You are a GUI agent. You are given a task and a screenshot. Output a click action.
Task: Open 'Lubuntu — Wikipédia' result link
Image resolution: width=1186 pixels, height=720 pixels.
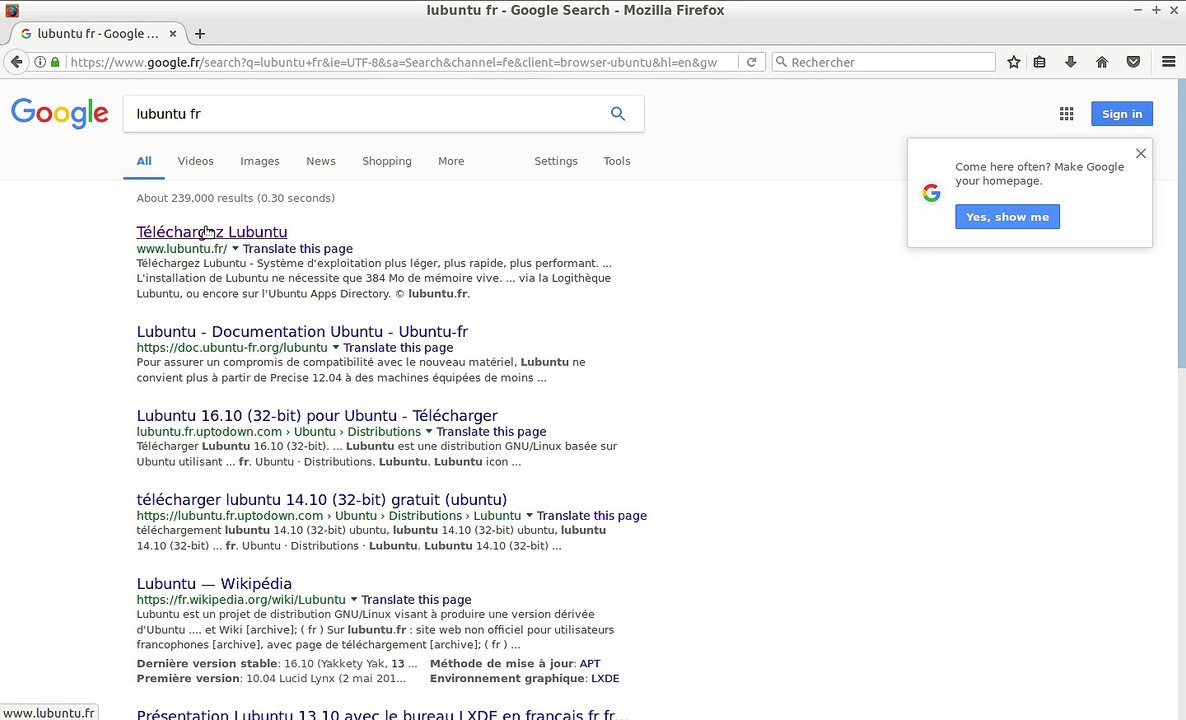coord(214,583)
